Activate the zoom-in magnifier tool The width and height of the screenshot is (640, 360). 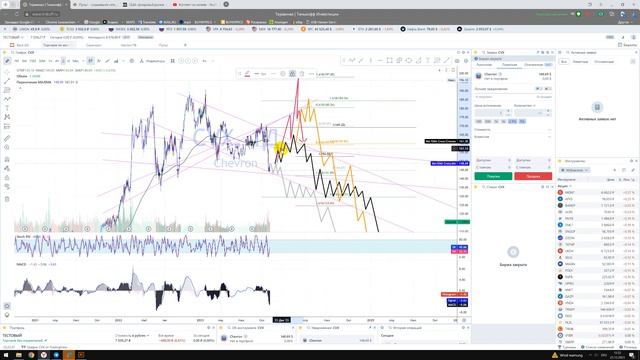7,148
